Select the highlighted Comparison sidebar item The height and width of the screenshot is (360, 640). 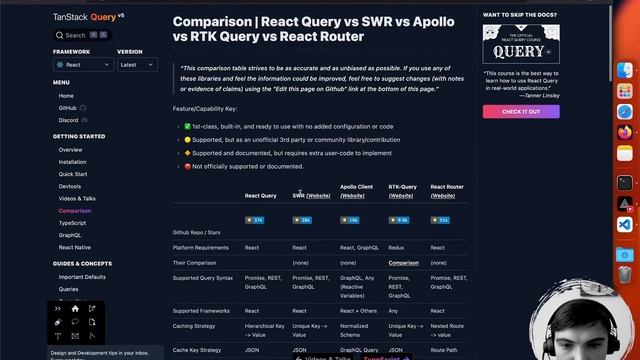click(x=75, y=211)
